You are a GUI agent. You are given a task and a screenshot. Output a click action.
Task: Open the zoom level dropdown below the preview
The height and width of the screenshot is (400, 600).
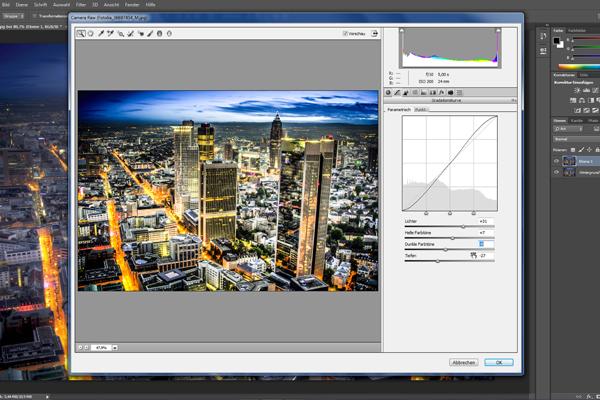point(115,347)
